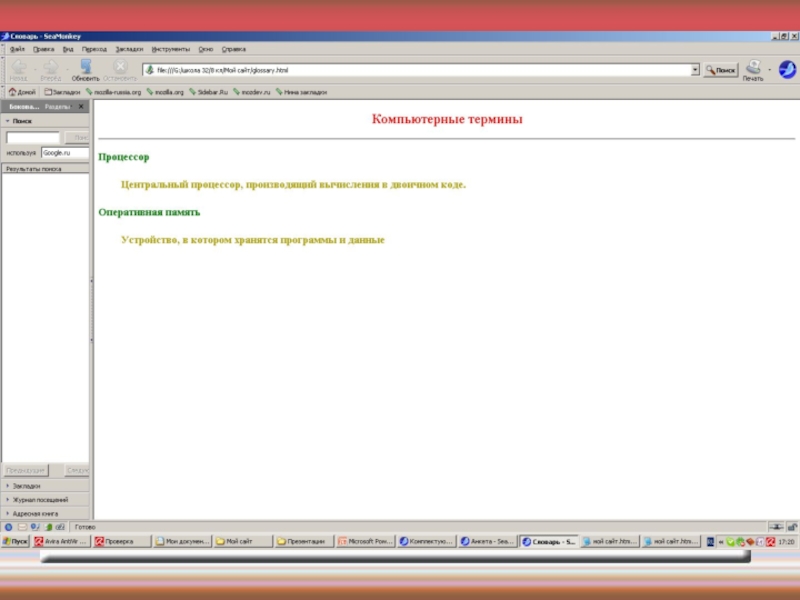The width and height of the screenshot is (800, 600).
Task: Click the Print (Печать) icon
Action: pyautogui.click(x=753, y=67)
